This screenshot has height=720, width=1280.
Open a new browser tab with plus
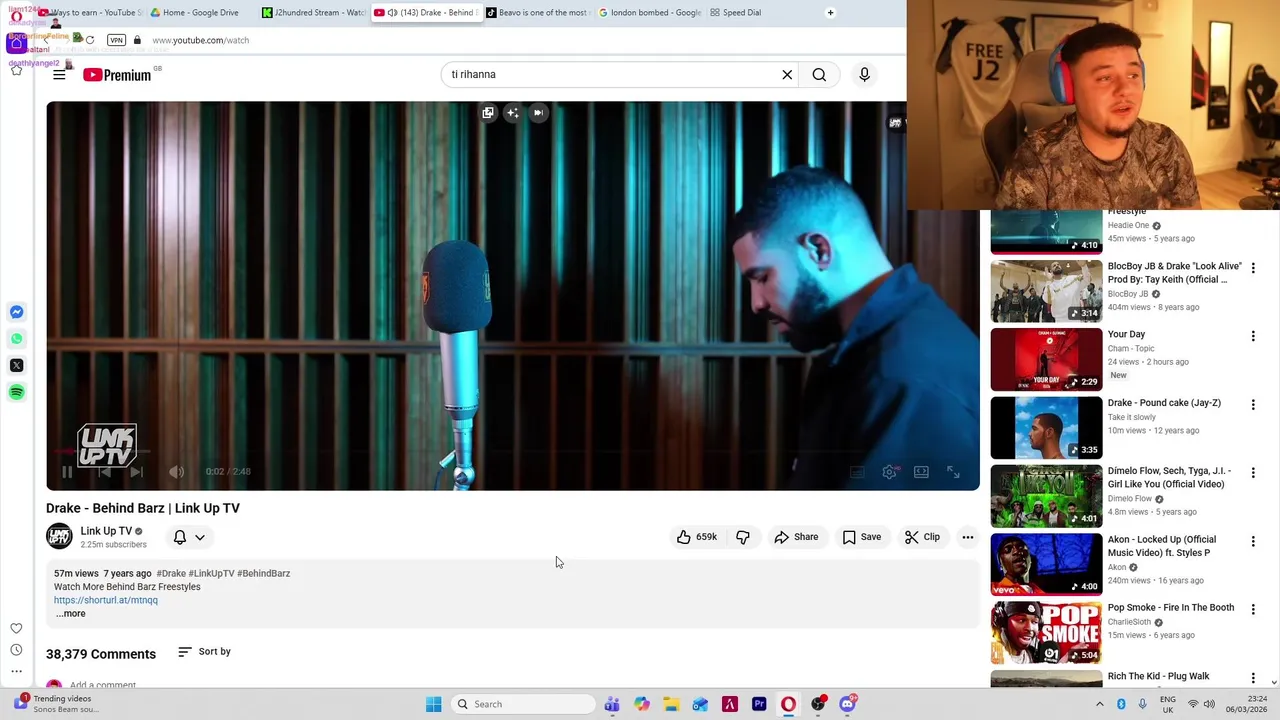coord(830,13)
